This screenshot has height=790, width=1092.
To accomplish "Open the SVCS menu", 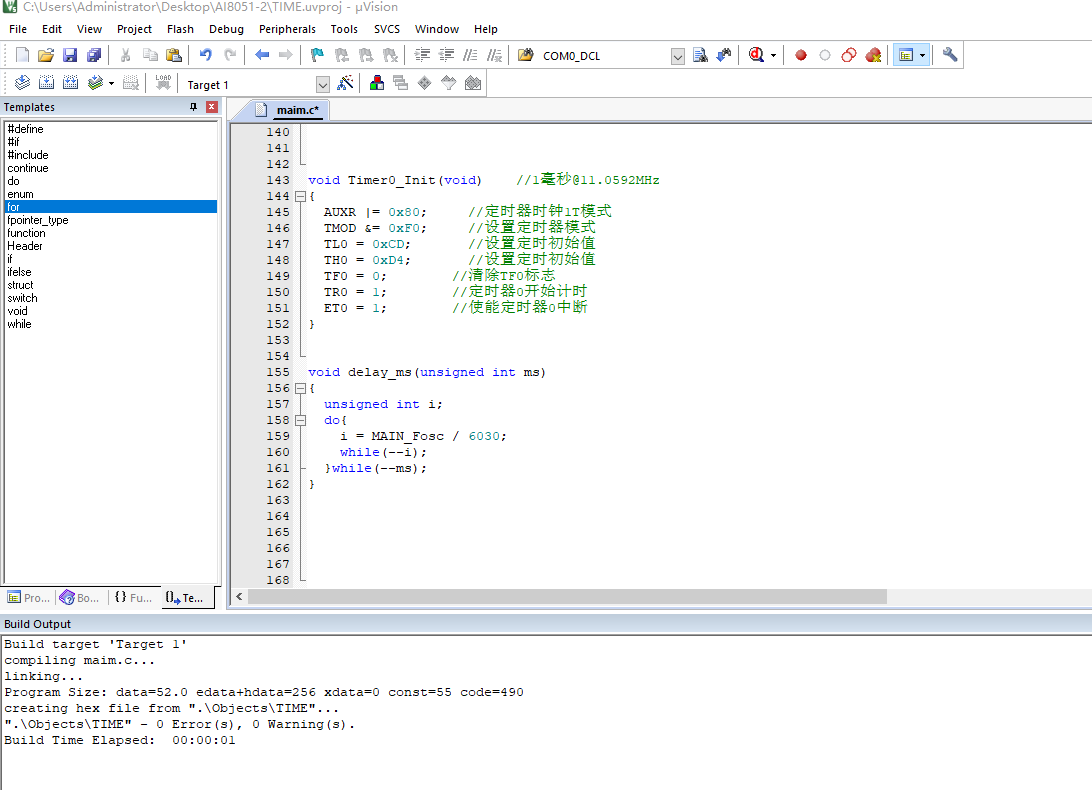I will point(387,29).
